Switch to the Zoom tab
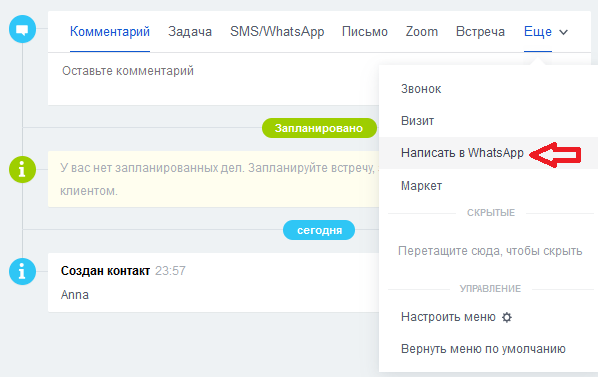 [x=422, y=32]
